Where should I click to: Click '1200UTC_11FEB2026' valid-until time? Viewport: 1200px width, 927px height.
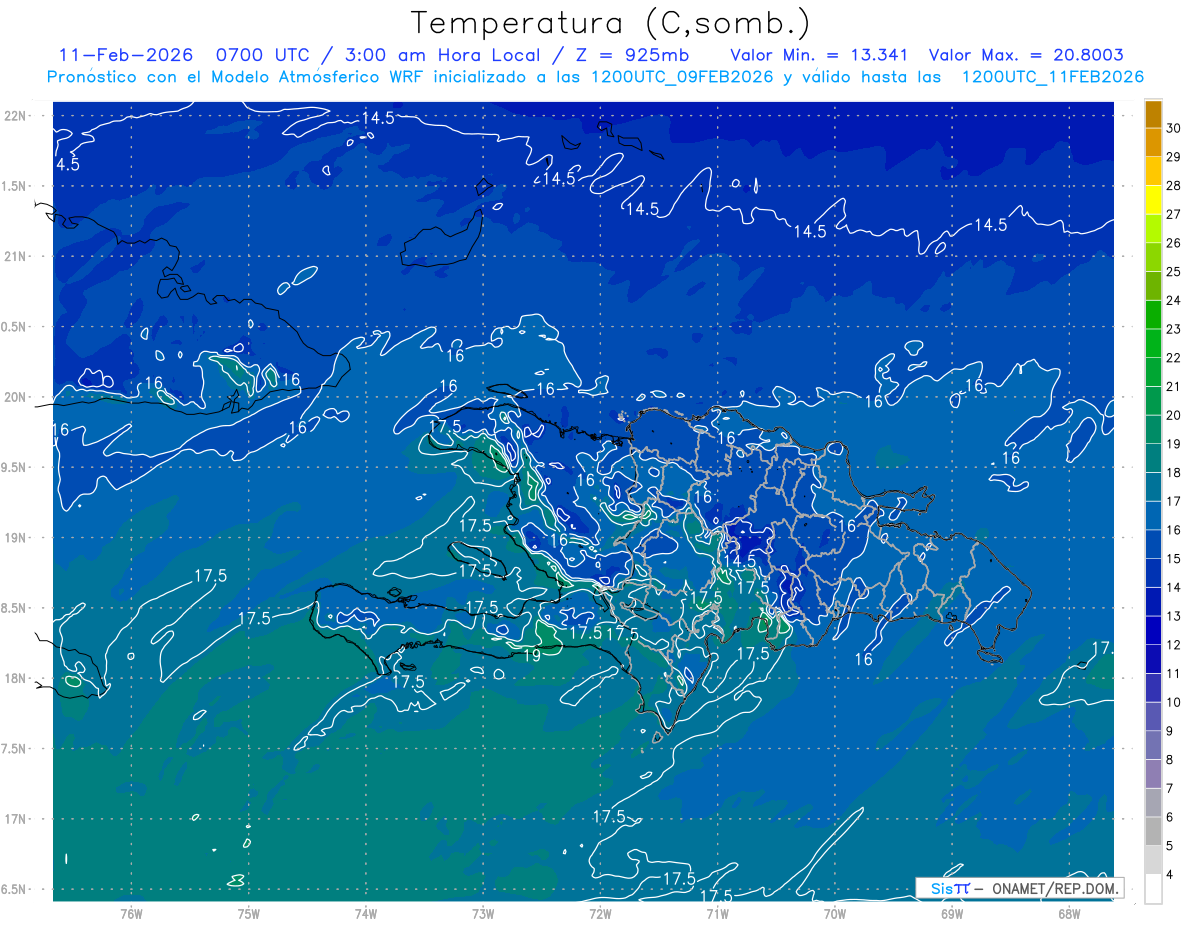[x=1052, y=77]
